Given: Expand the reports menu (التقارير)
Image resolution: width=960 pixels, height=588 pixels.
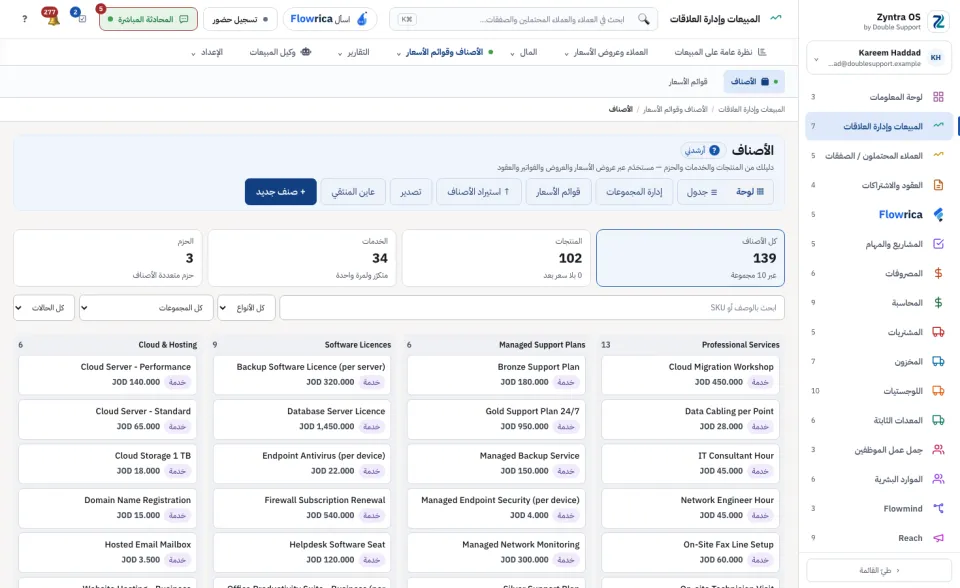Looking at the screenshot, I should click(x=353, y=52).
